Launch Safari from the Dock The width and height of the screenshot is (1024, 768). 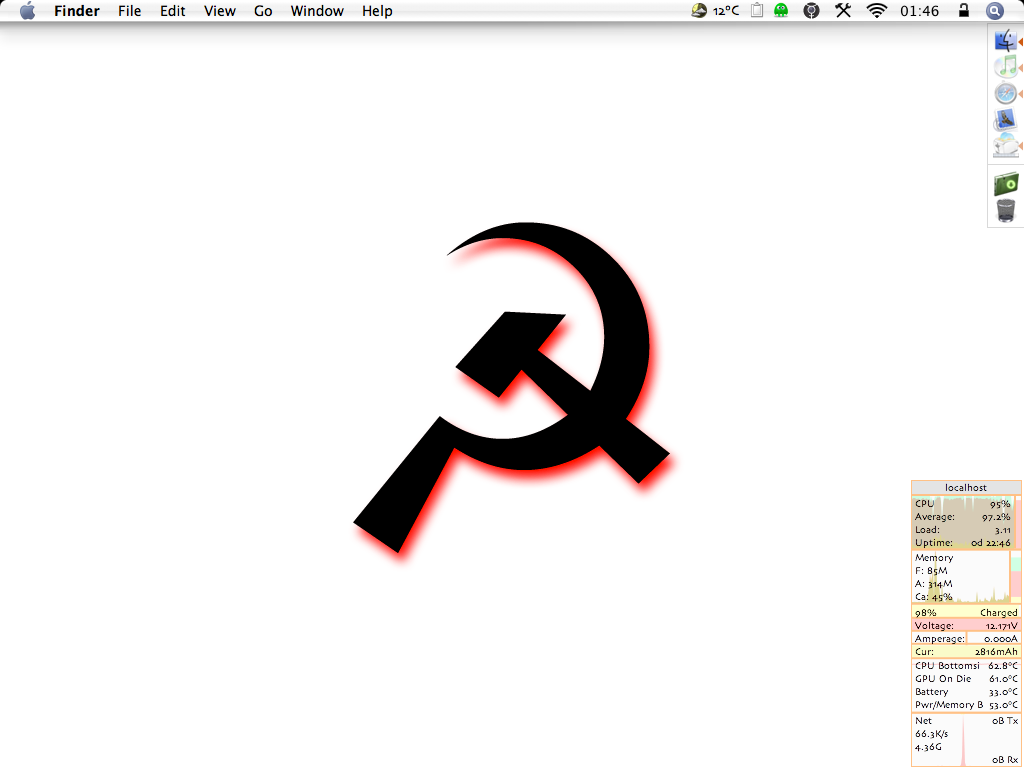1006,93
